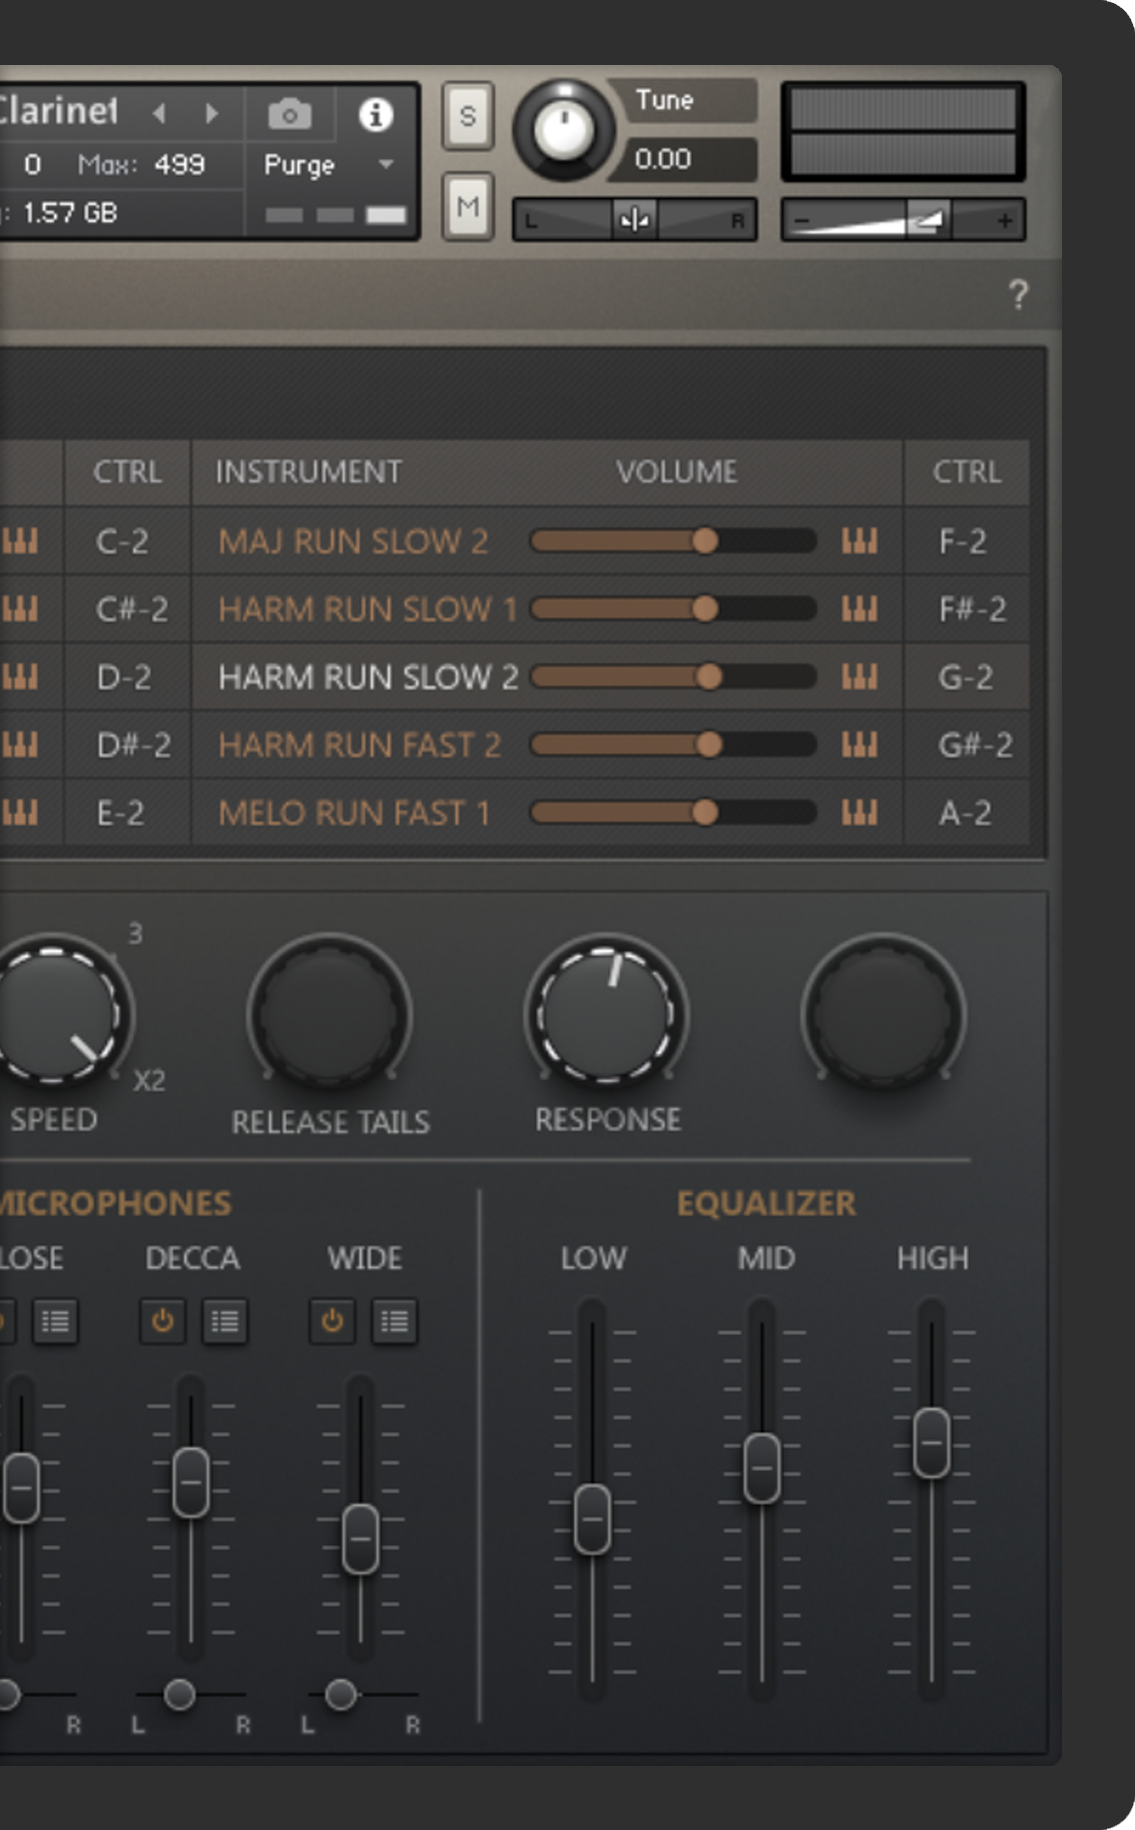Click the camera snapshot icon

pyautogui.click(x=289, y=115)
